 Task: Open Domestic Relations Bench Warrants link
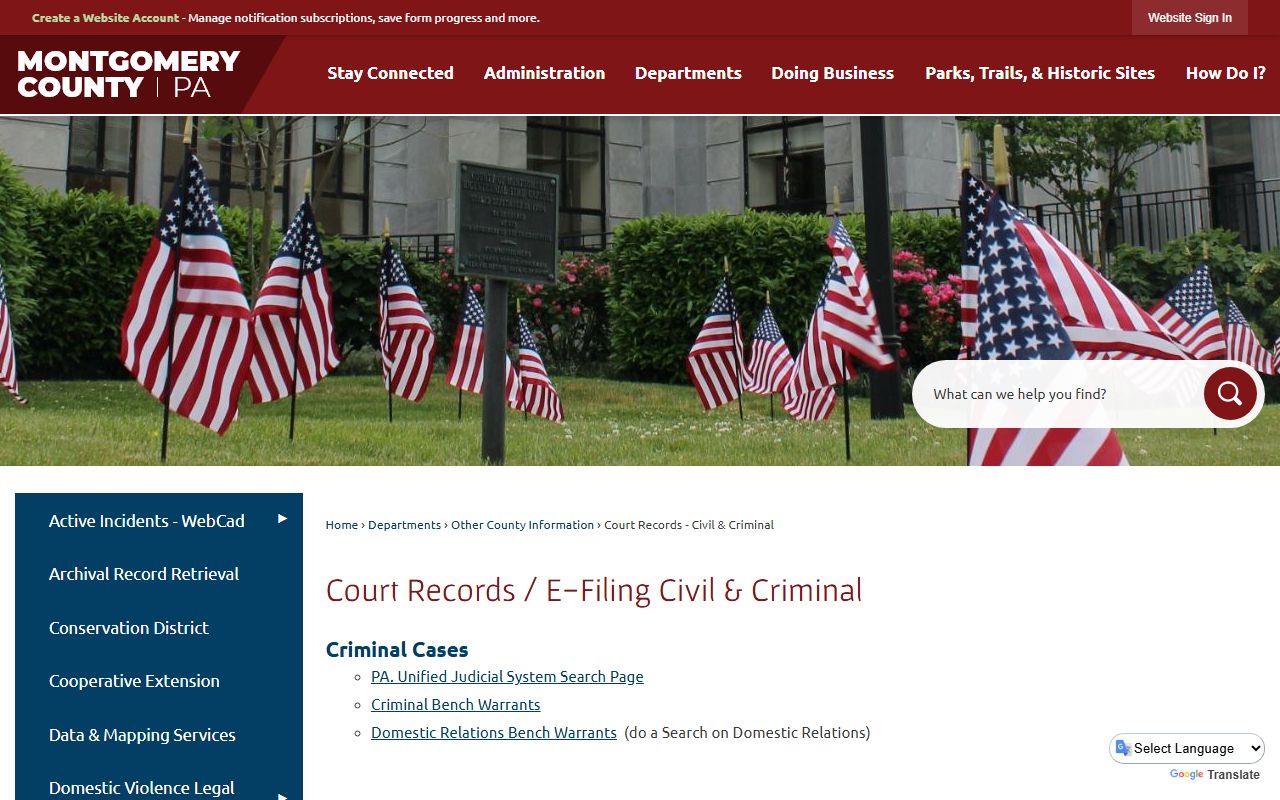494,733
